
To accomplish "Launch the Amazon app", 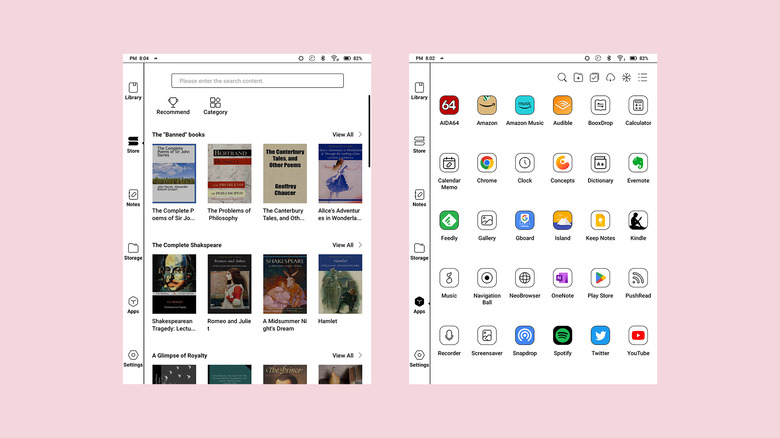I will 487,106.
